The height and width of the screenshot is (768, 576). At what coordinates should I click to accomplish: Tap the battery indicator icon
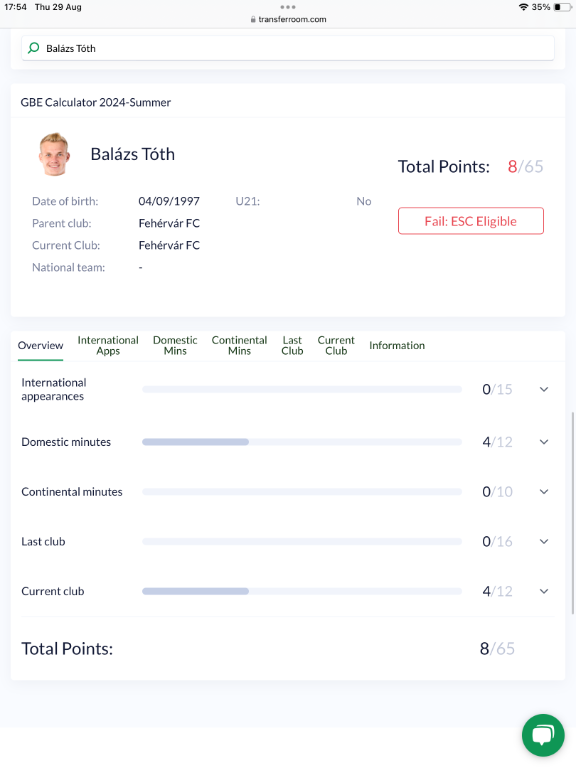click(562, 7)
